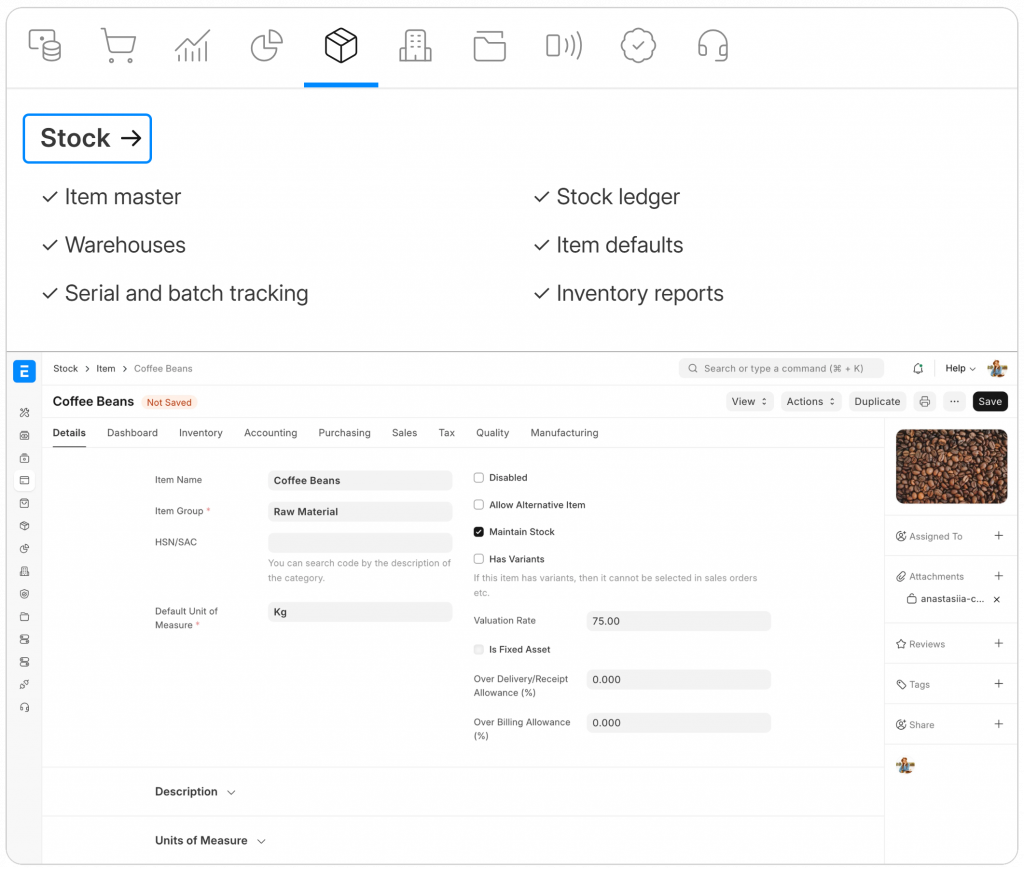
Task: Uncheck the Maintain Stock checkbox
Action: 479,532
